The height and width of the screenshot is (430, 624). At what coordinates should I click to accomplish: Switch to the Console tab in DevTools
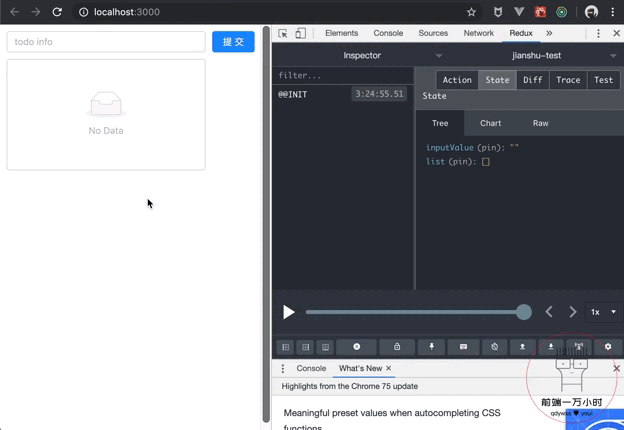pyautogui.click(x=388, y=33)
